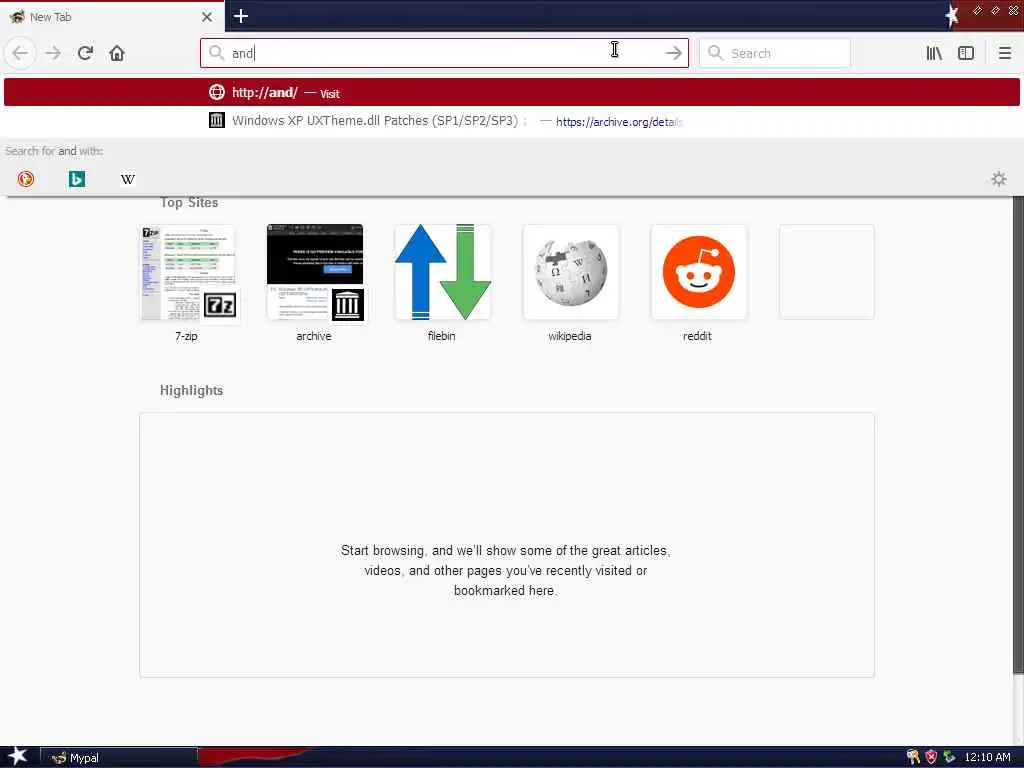Click the Highlights section heading
1024x768 pixels.
tap(191, 391)
